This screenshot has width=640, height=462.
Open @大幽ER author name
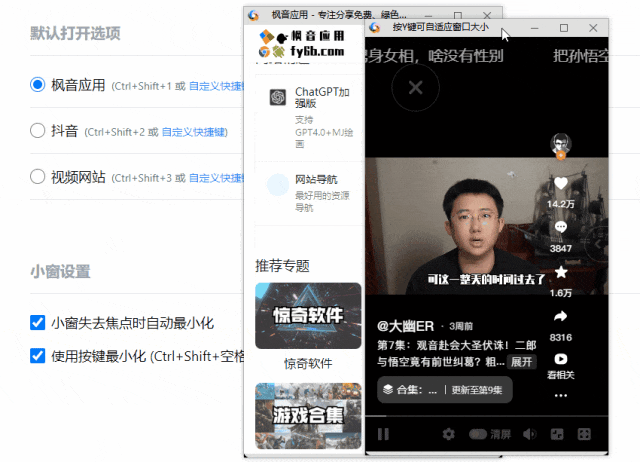tap(405, 326)
